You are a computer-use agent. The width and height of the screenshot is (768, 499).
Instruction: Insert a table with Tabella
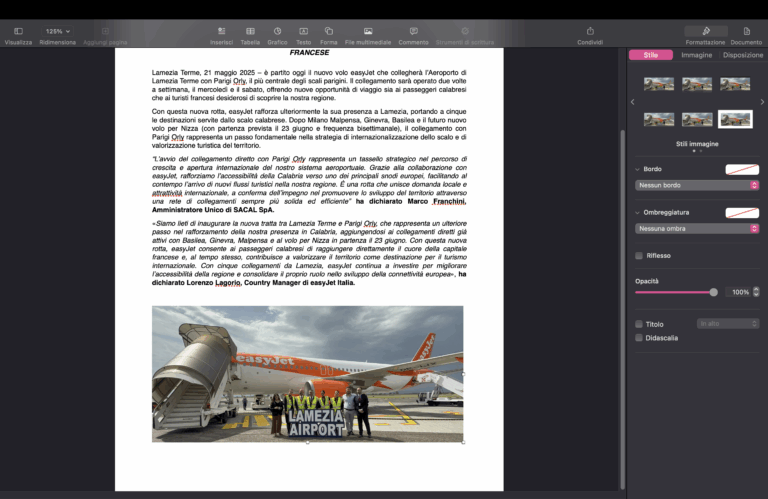point(250,31)
